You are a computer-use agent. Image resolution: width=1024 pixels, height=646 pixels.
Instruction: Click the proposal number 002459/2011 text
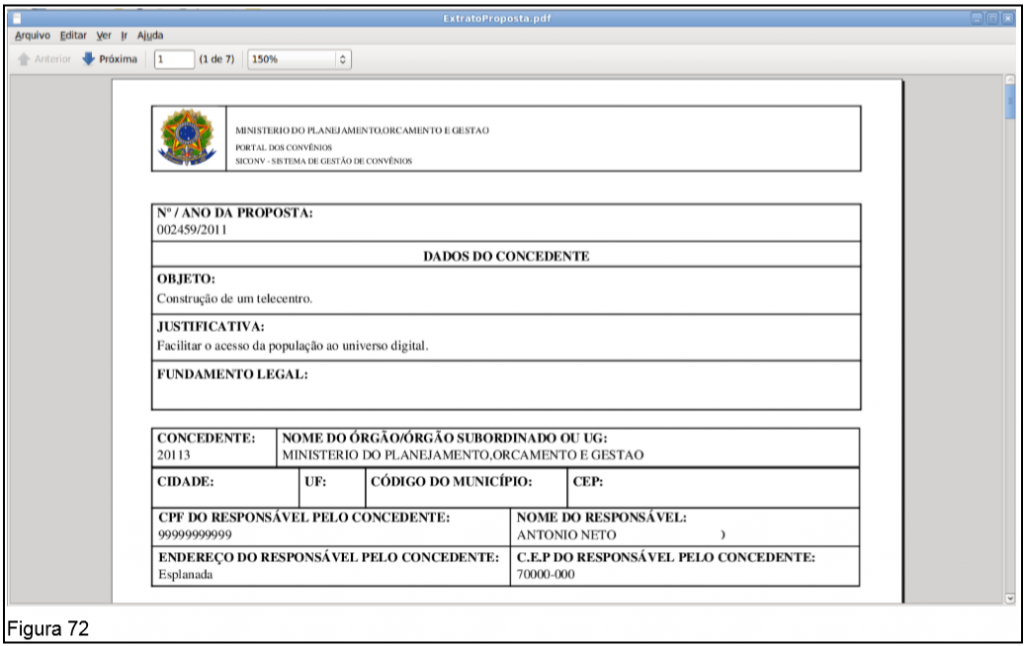(x=193, y=230)
